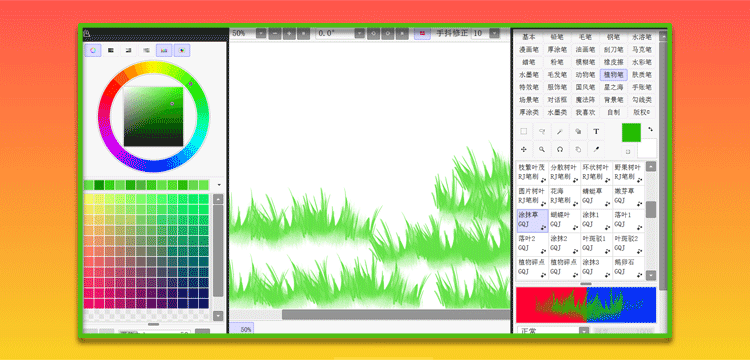Select the rotate view tool
The image size is (750, 360).
560,149
